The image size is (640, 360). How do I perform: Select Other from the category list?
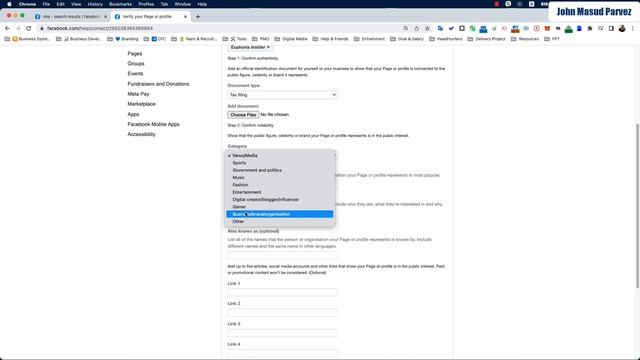[x=280, y=222]
